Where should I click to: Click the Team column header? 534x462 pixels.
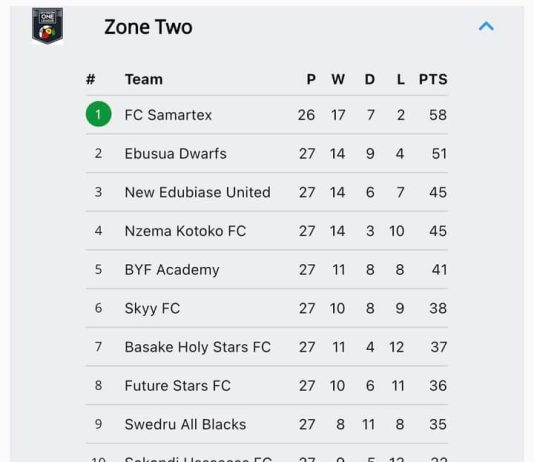(144, 79)
